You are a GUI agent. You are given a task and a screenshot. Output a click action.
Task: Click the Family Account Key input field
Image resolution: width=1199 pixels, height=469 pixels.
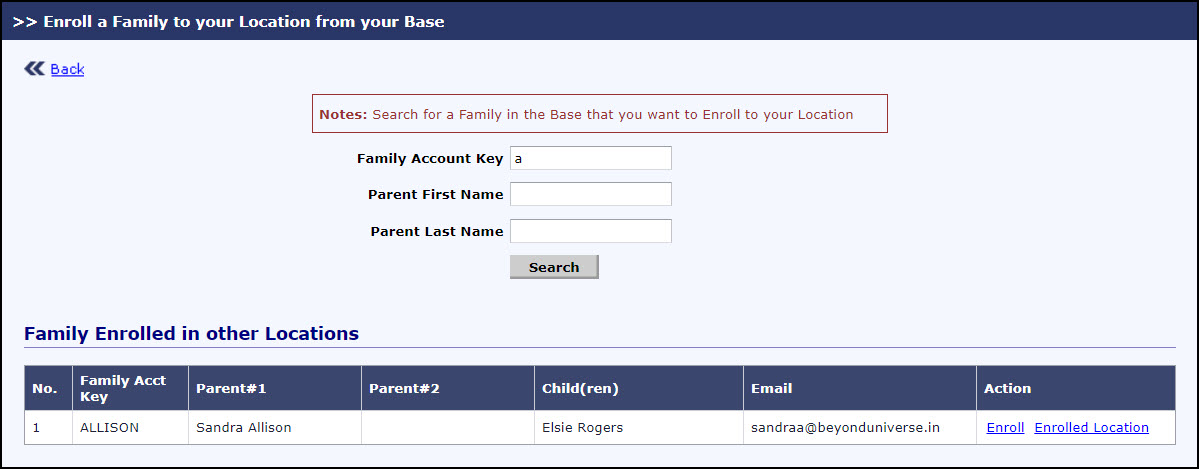click(x=590, y=158)
